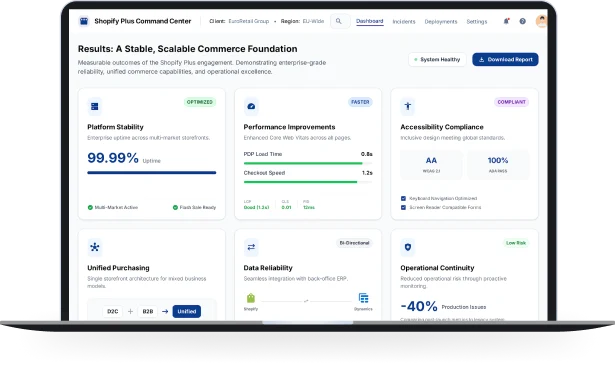Click the Shopify Plus Command Center logo icon
The image size is (615, 366).
point(84,21)
